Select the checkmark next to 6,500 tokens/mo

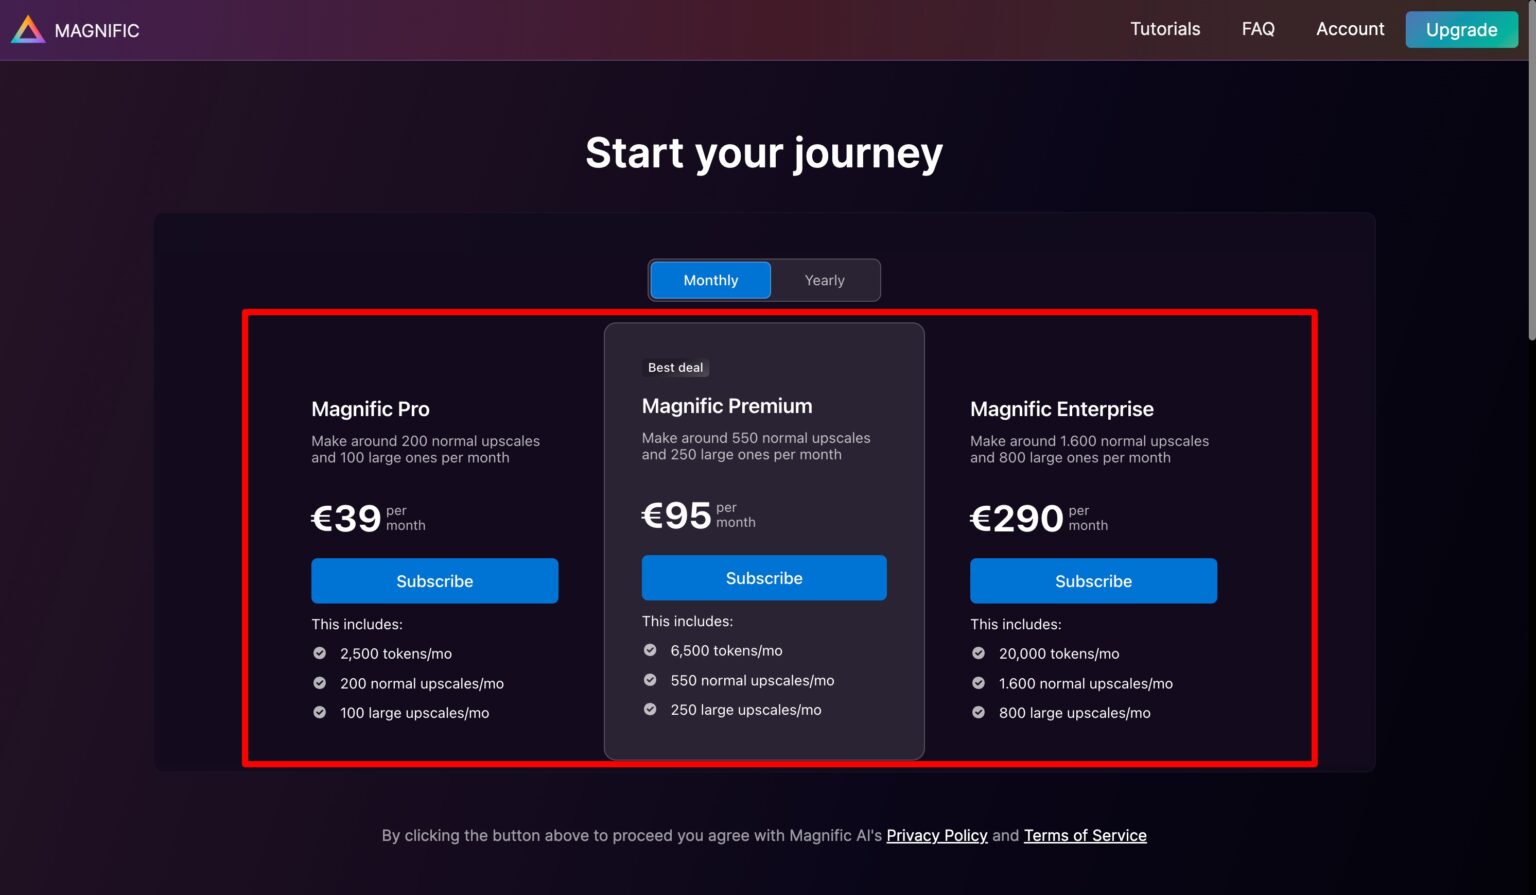pyautogui.click(x=649, y=649)
